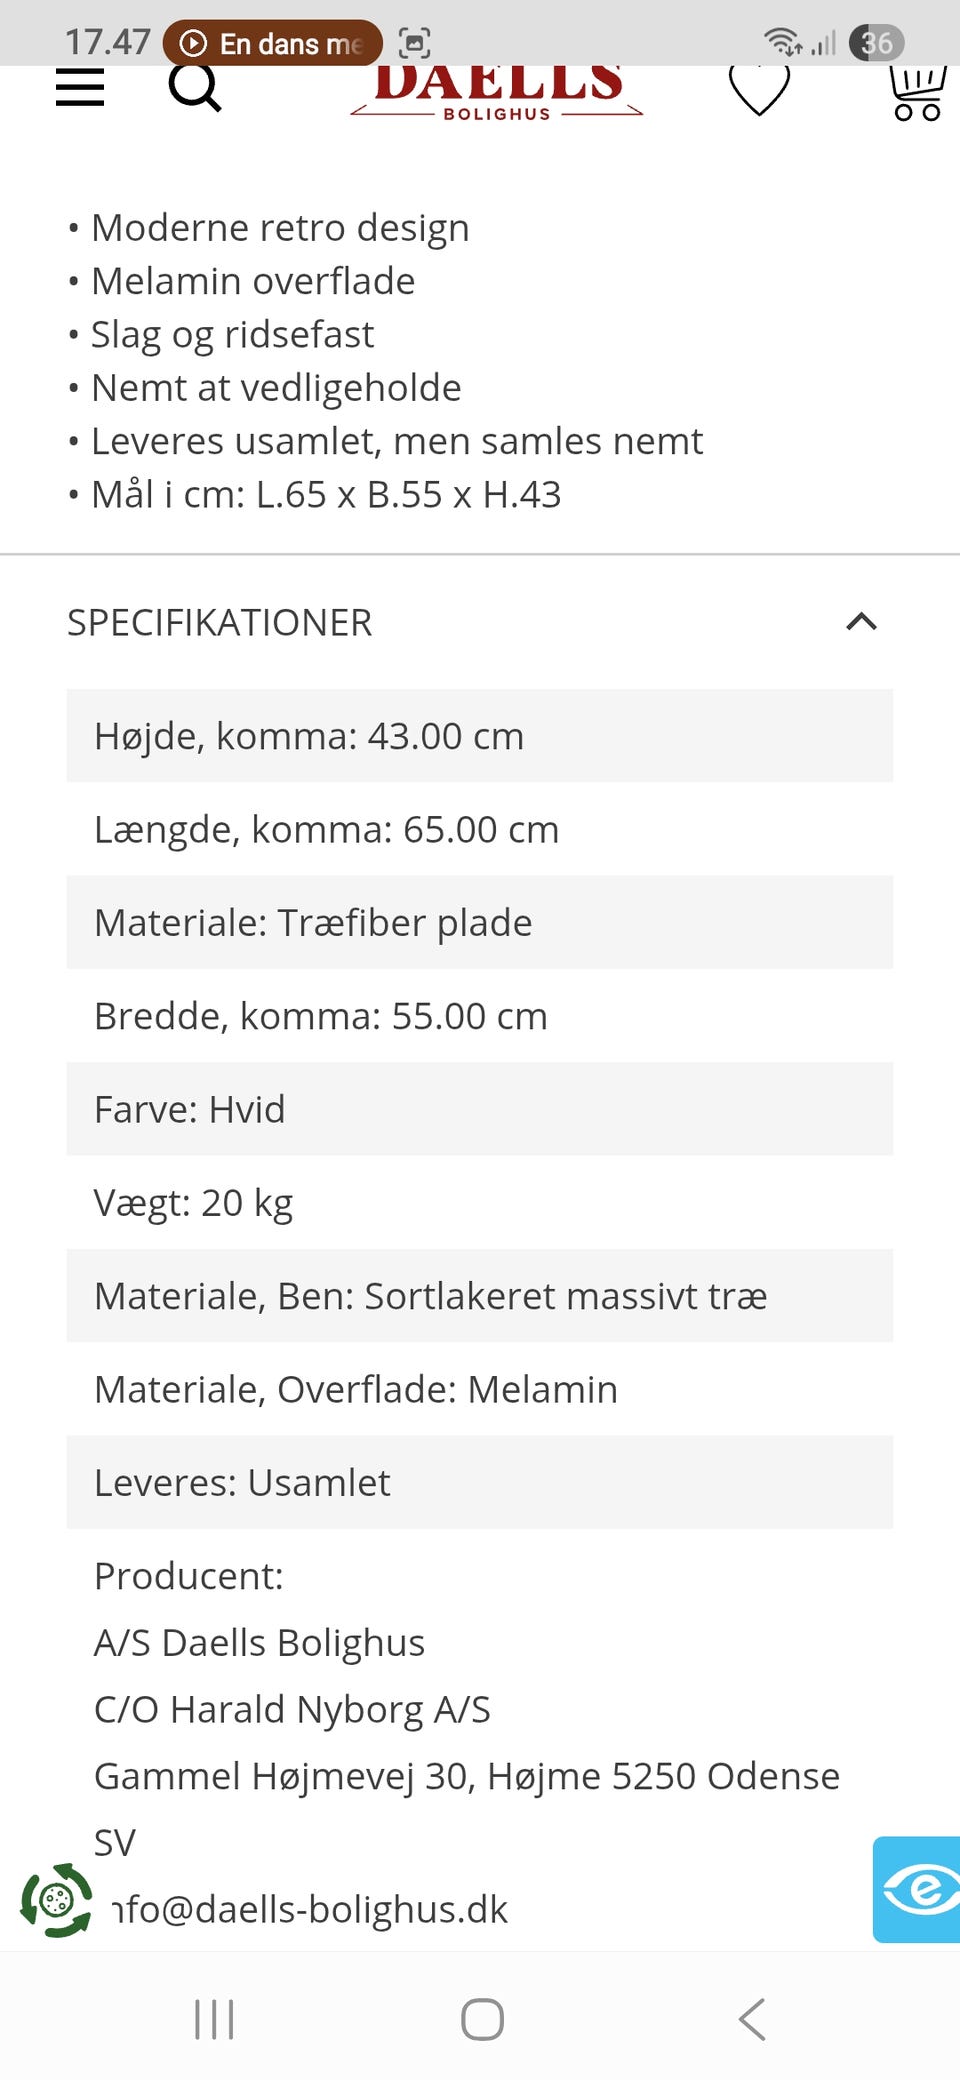This screenshot has width=960, height=2080.
Task: Collapse Specifikationer using the chevron arrow
Action: (x=861, y=622)
